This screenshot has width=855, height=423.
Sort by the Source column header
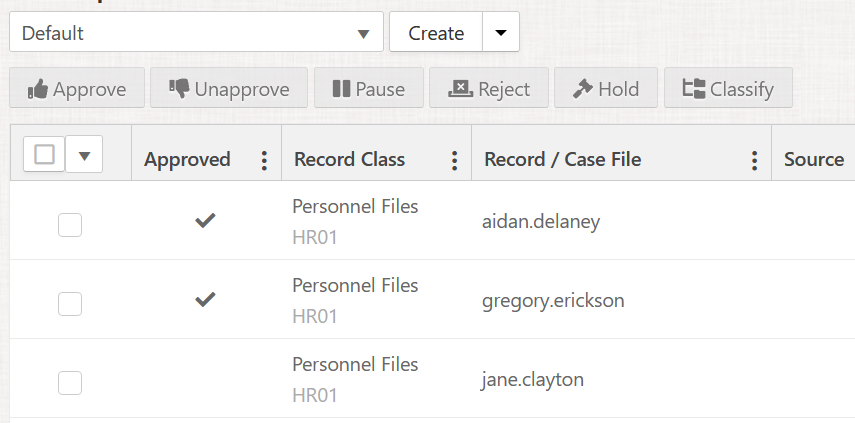(813, 159)
